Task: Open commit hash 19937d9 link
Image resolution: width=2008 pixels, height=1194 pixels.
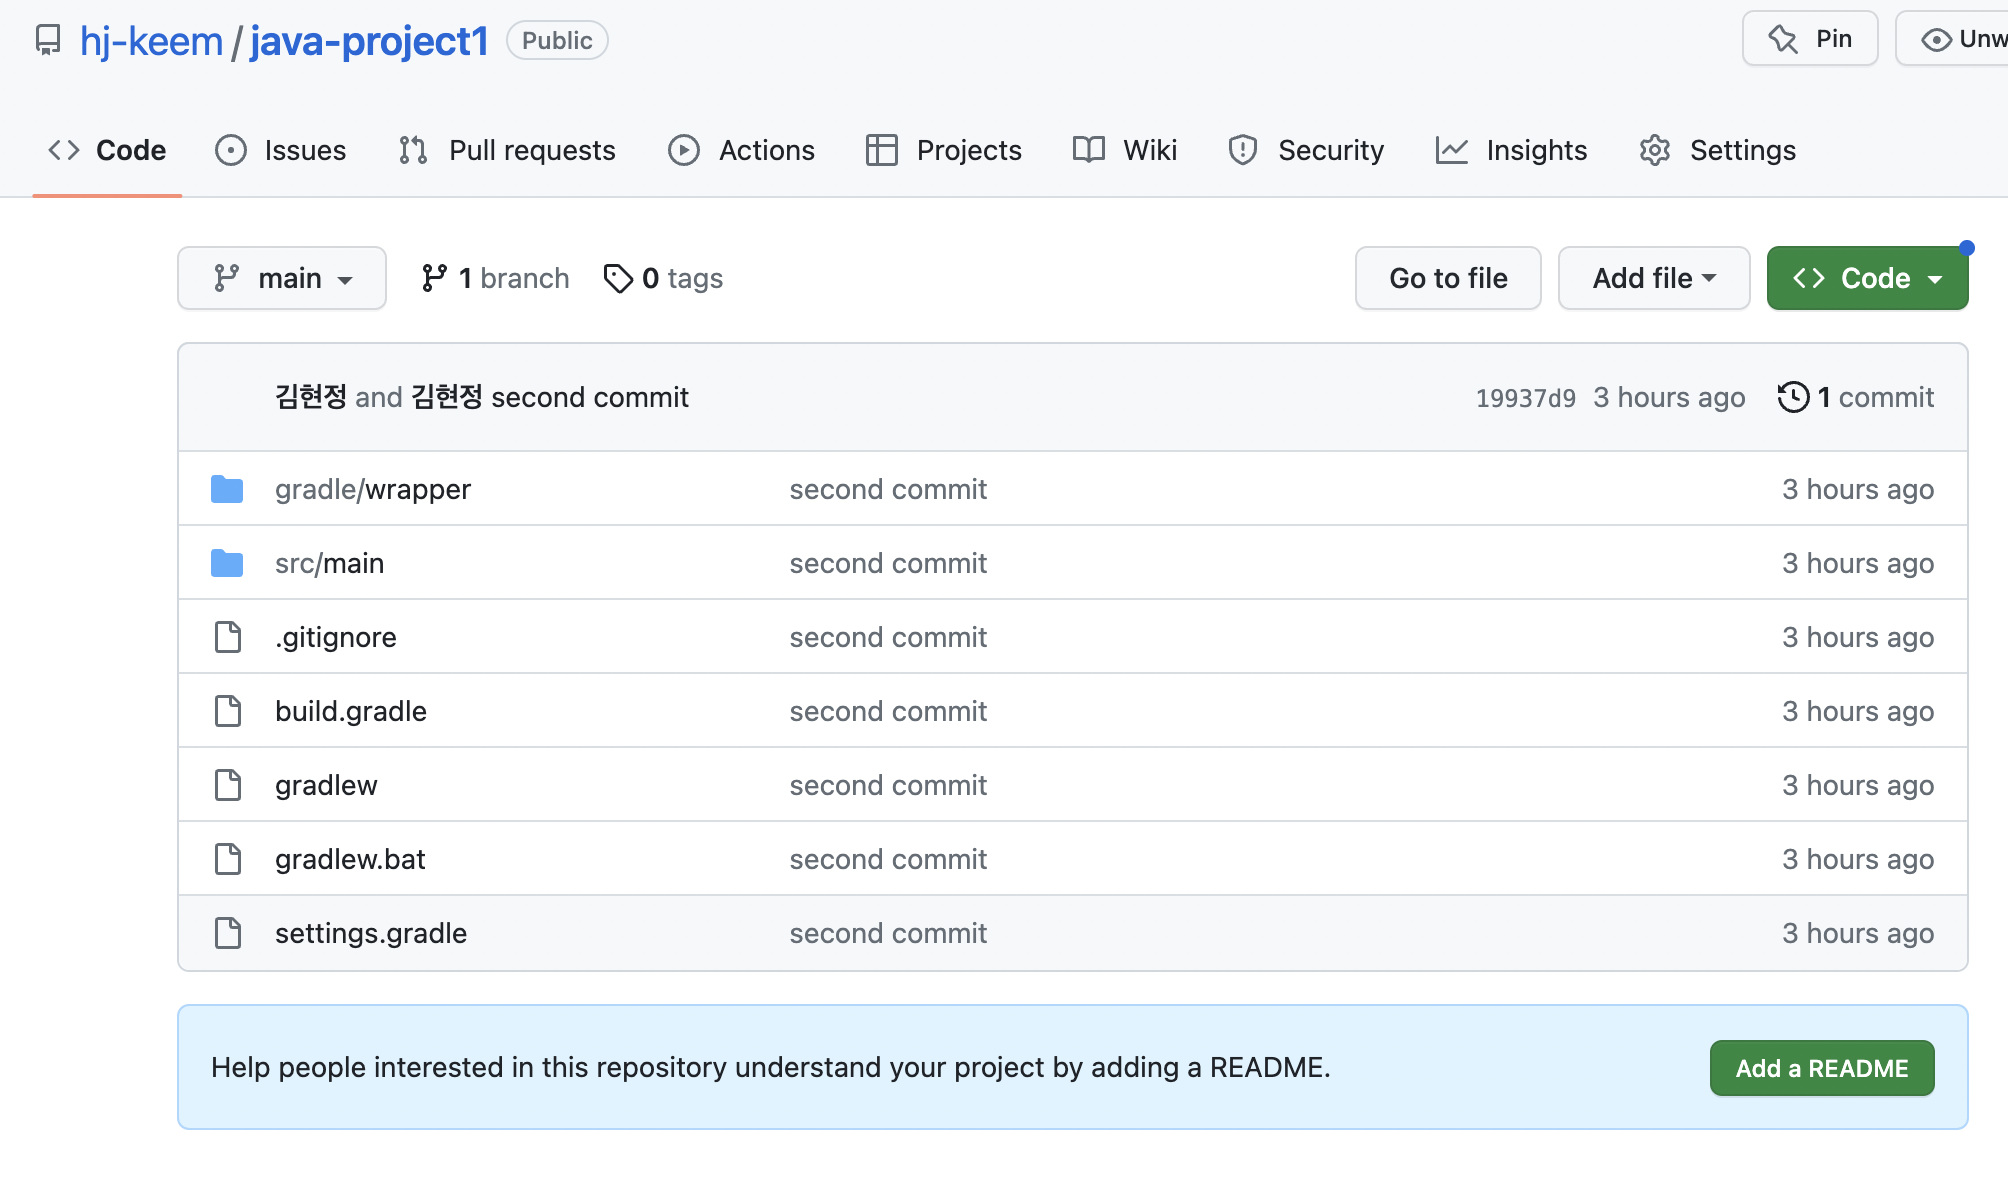Action: tap(1525, 398)
